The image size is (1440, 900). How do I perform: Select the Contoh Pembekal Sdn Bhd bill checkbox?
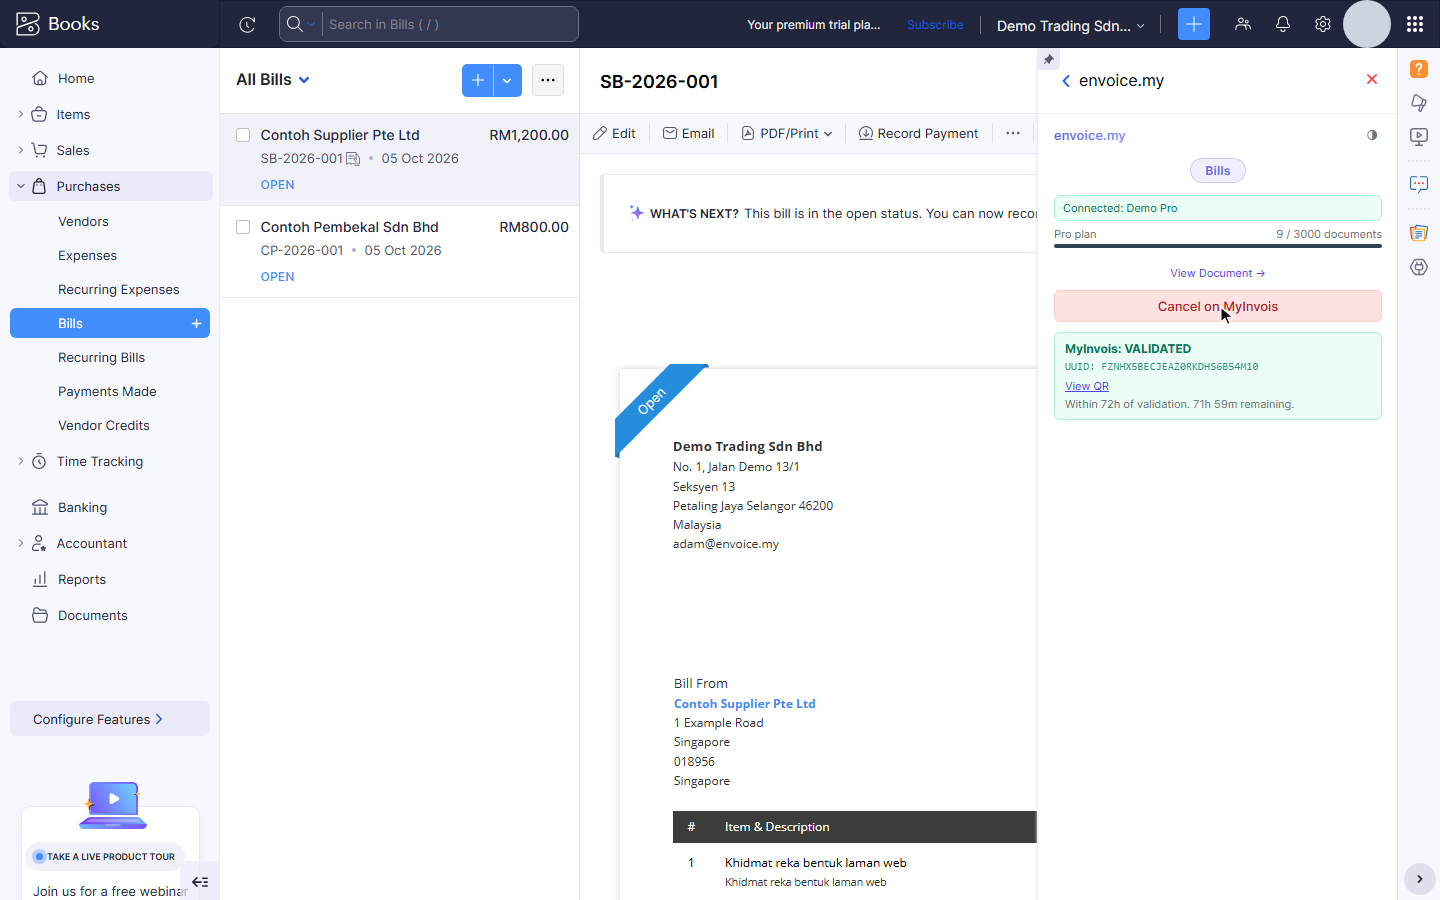[x=243, y=227]
